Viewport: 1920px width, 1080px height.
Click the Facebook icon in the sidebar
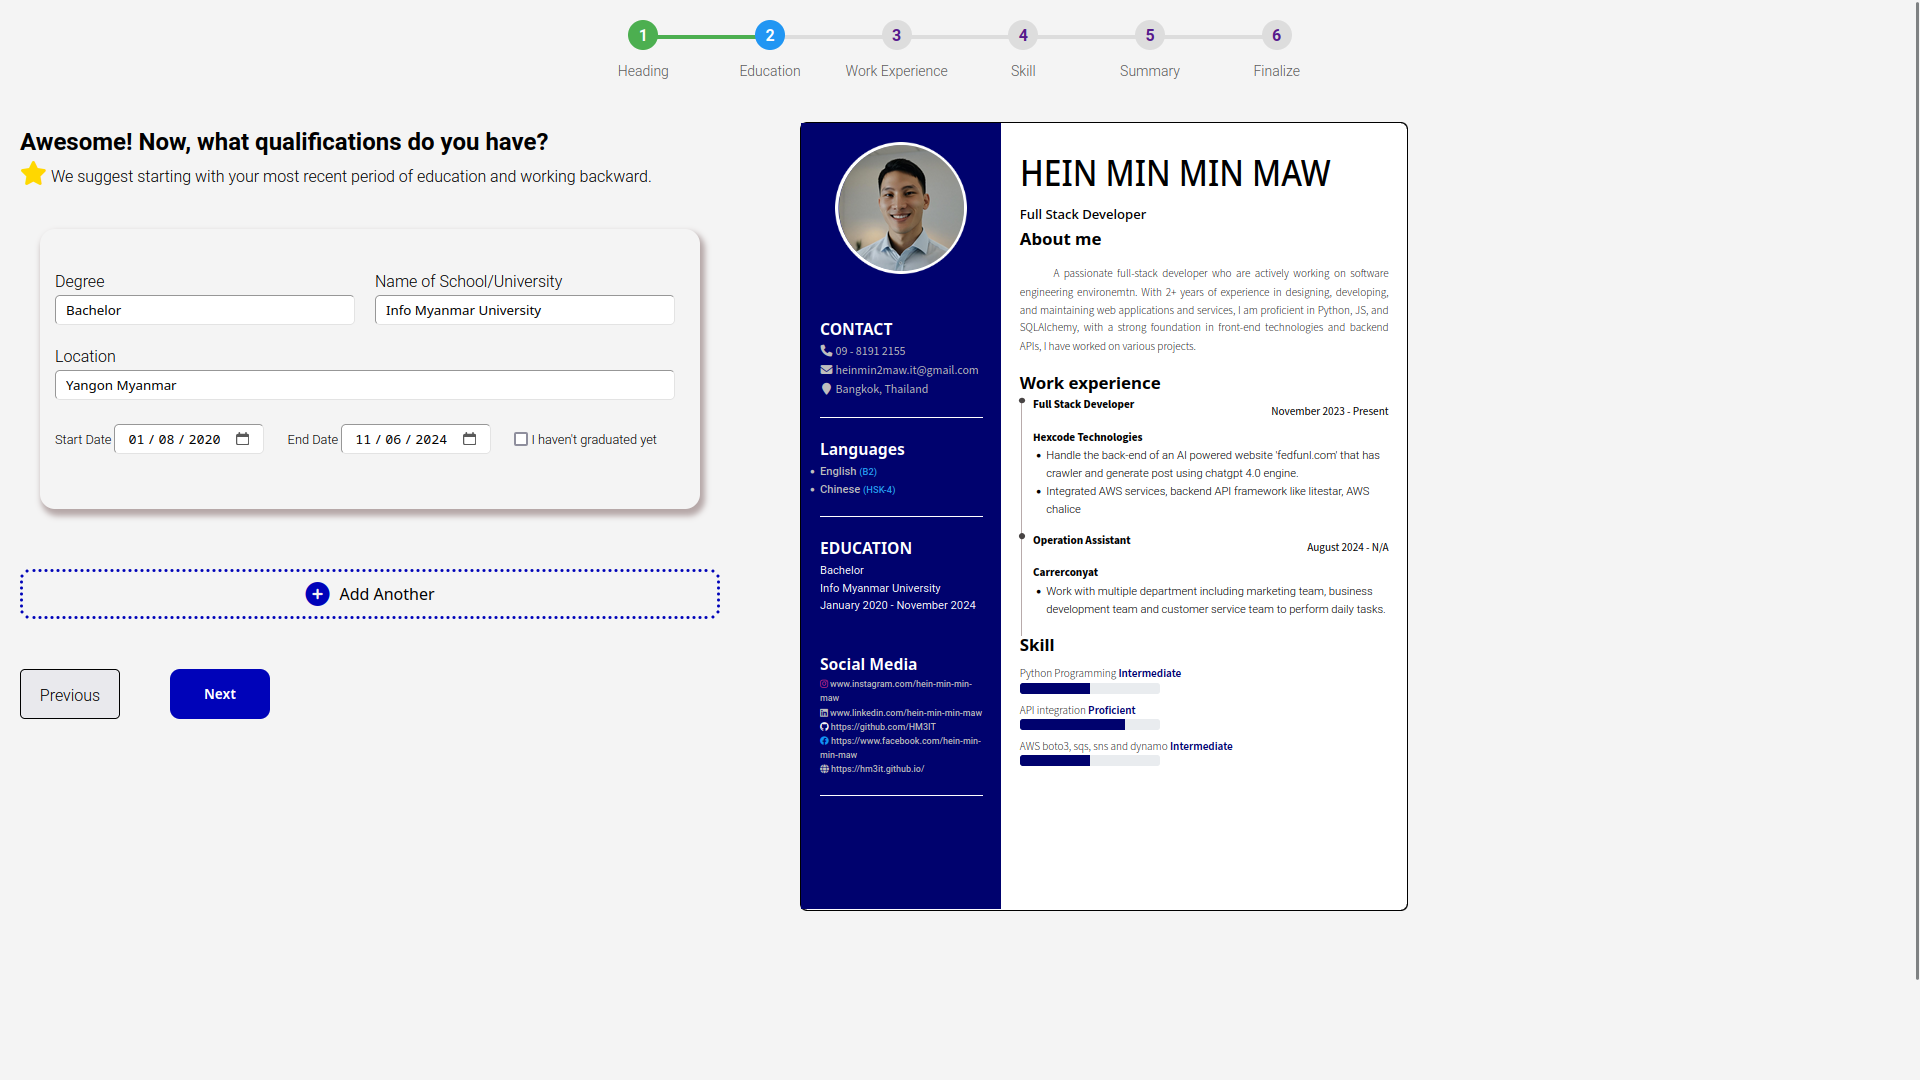click(824, 741)
